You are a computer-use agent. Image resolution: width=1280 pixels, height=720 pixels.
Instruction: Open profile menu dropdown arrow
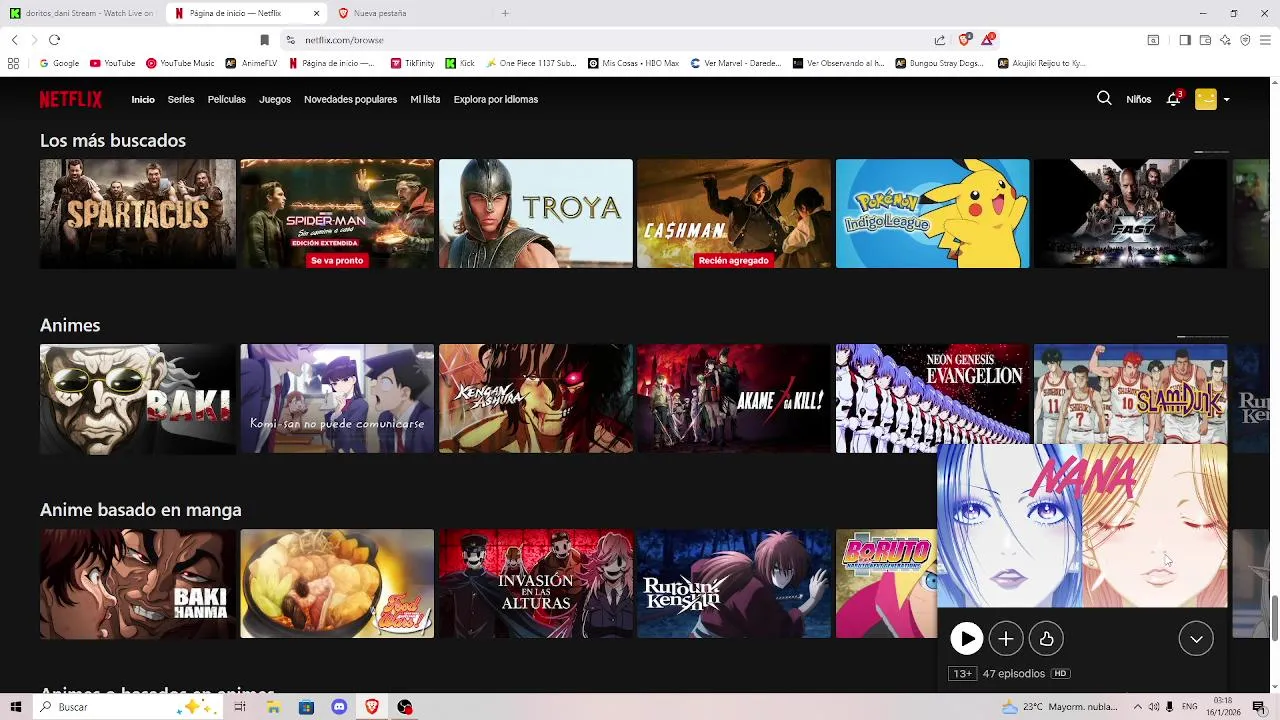pyautogui.click(x=1226, y=100)
